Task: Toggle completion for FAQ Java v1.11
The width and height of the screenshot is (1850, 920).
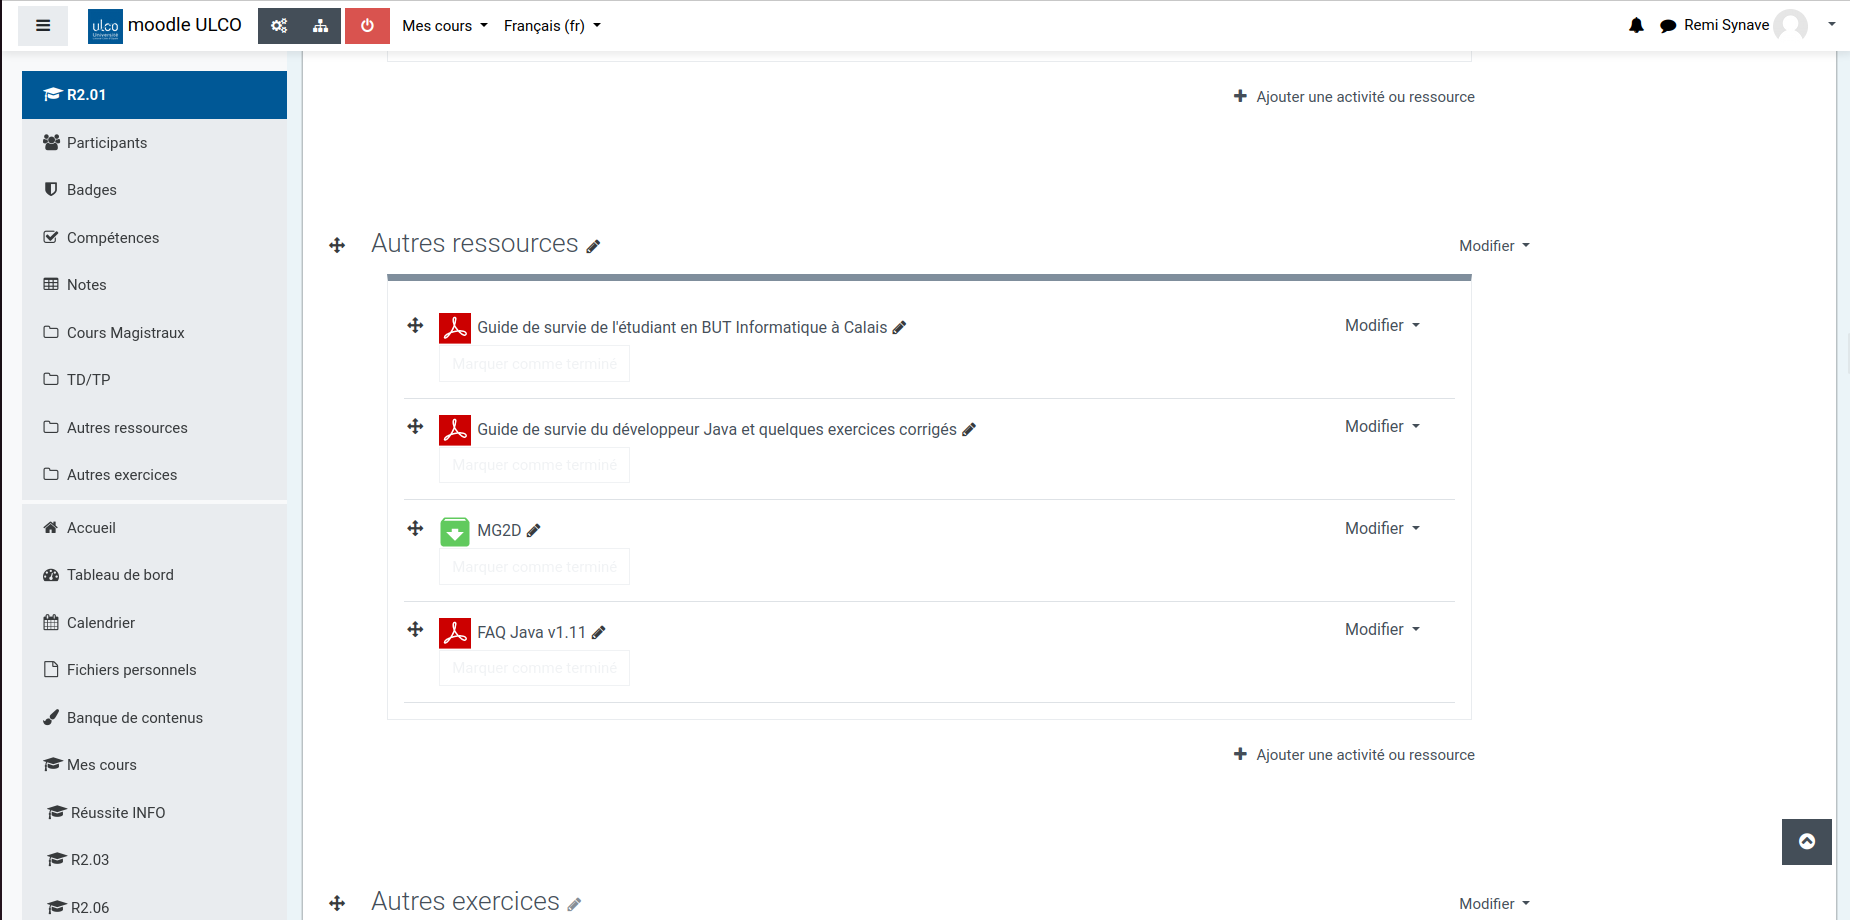Action: 534,668
